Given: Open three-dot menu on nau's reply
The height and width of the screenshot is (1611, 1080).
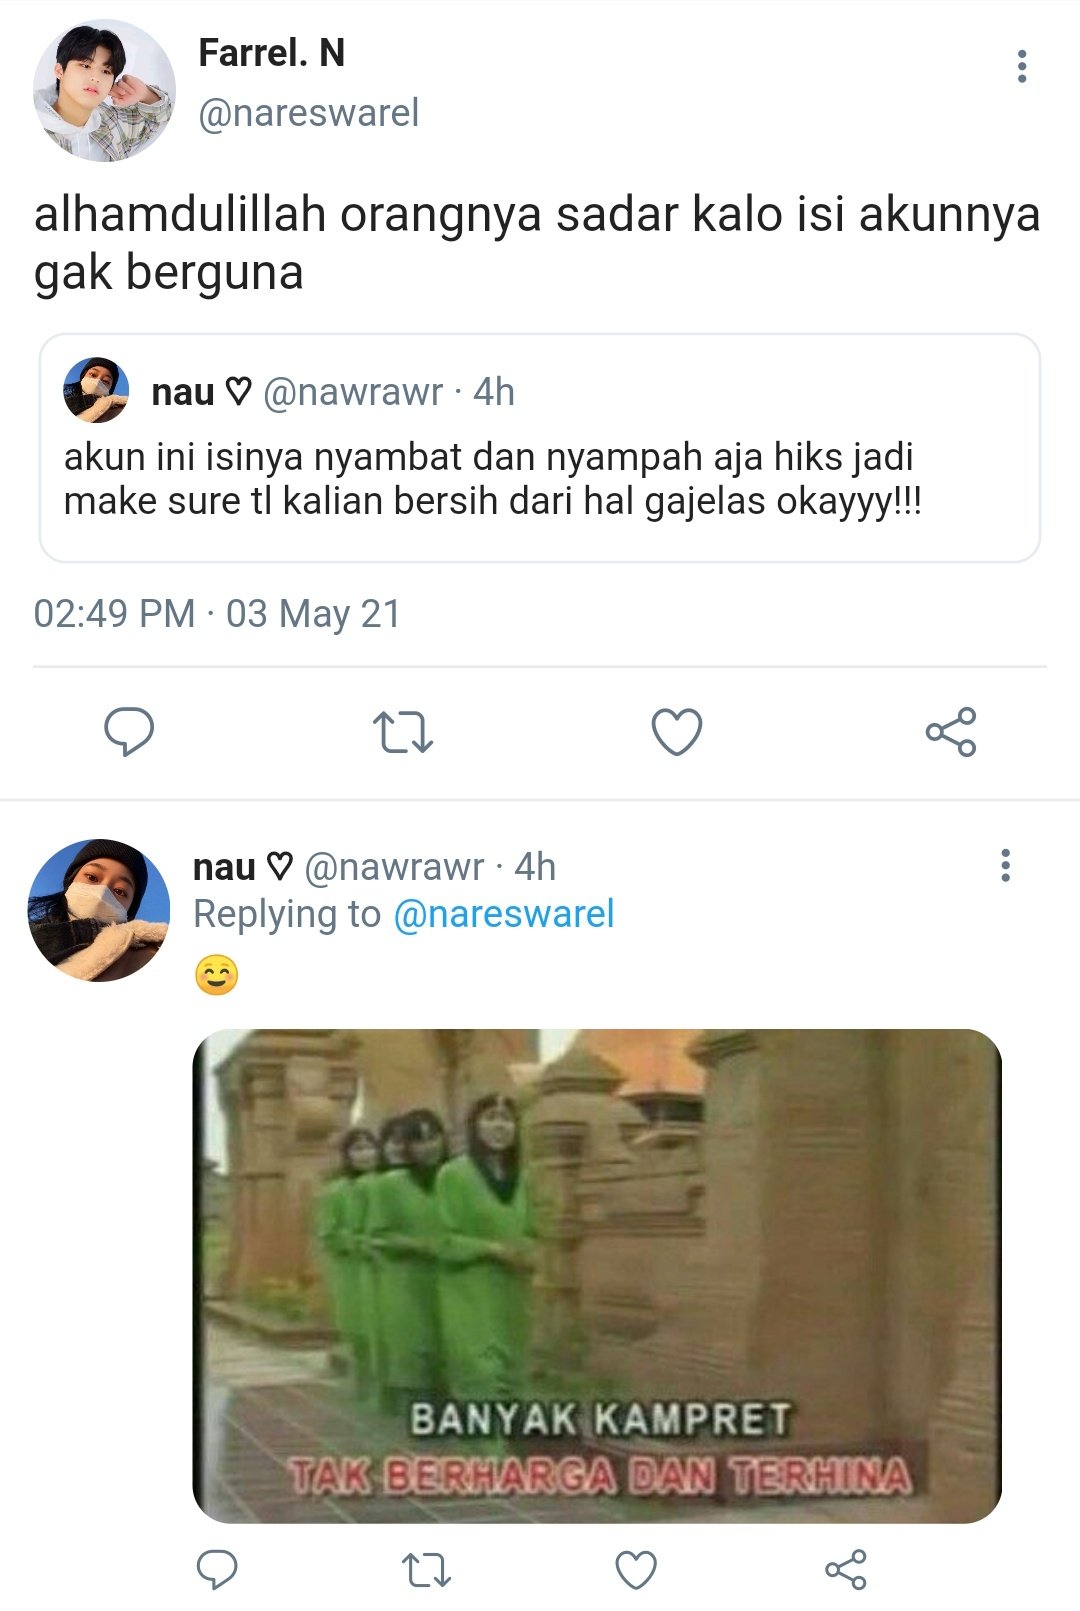Looking at the screenshot, I should point(1005,865).
